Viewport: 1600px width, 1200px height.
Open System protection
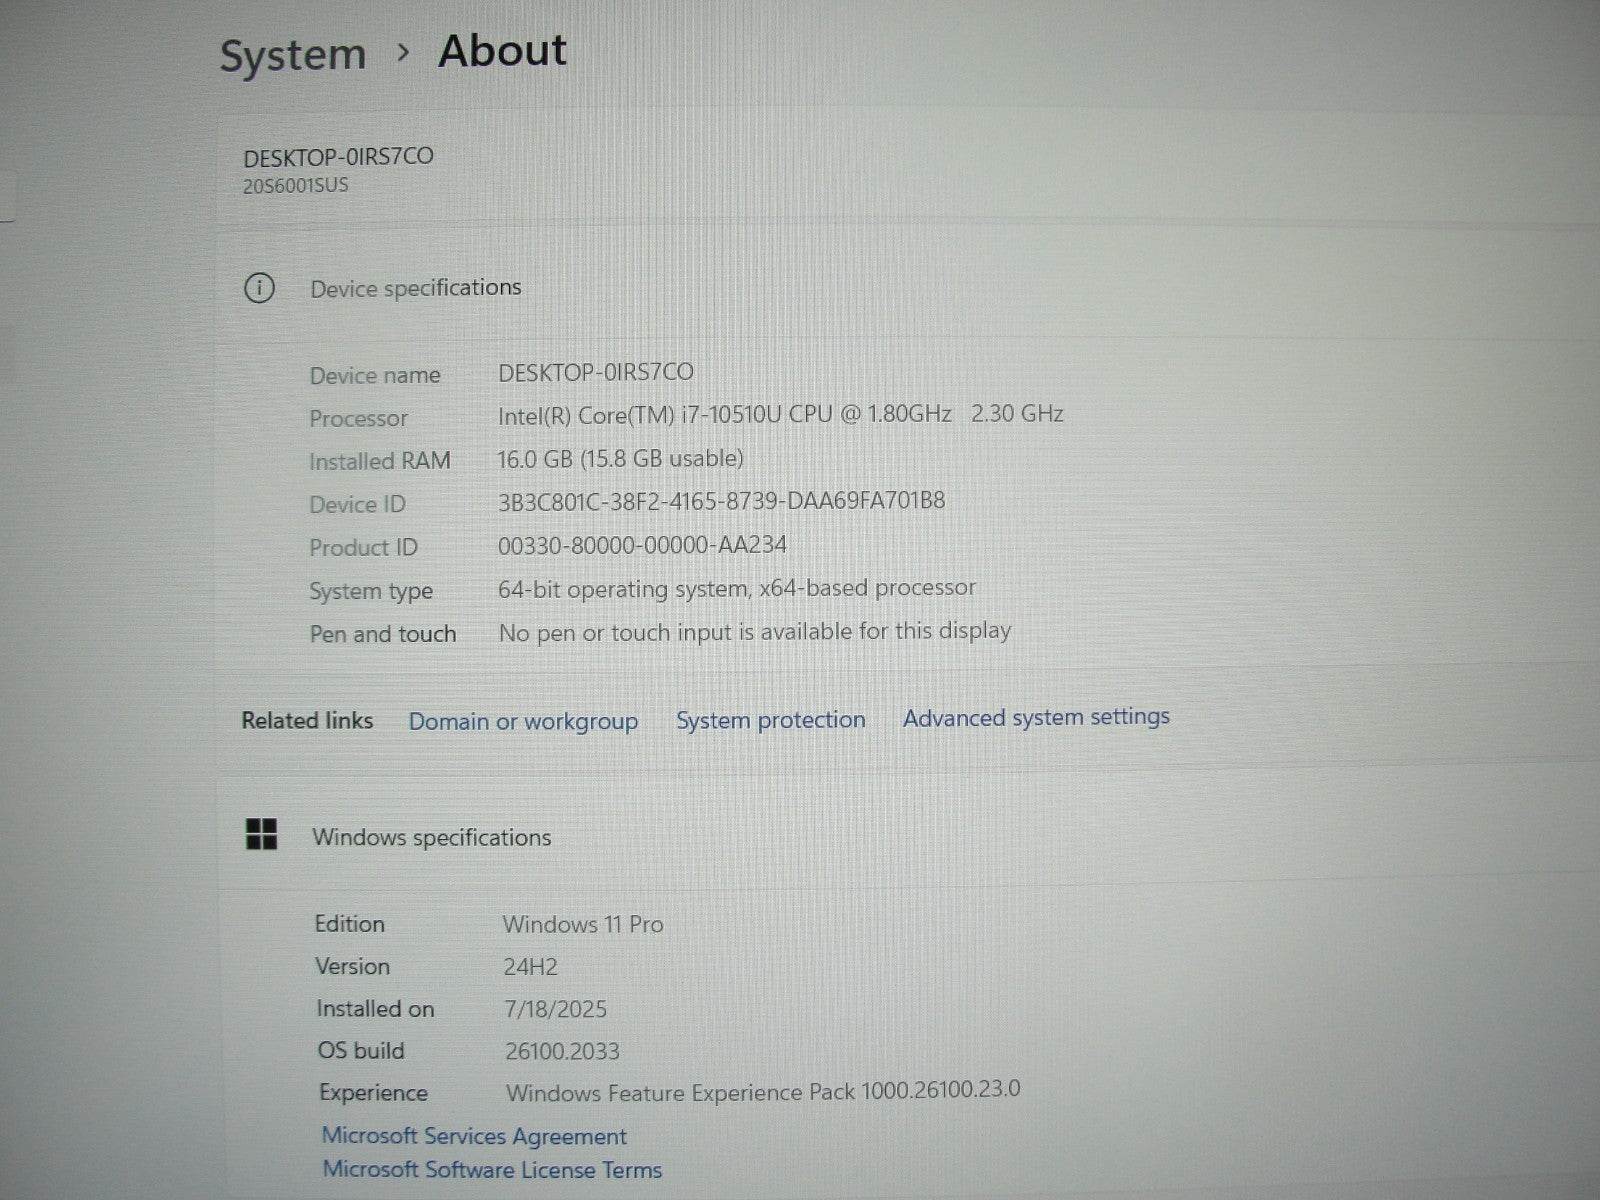pos(771,719)
